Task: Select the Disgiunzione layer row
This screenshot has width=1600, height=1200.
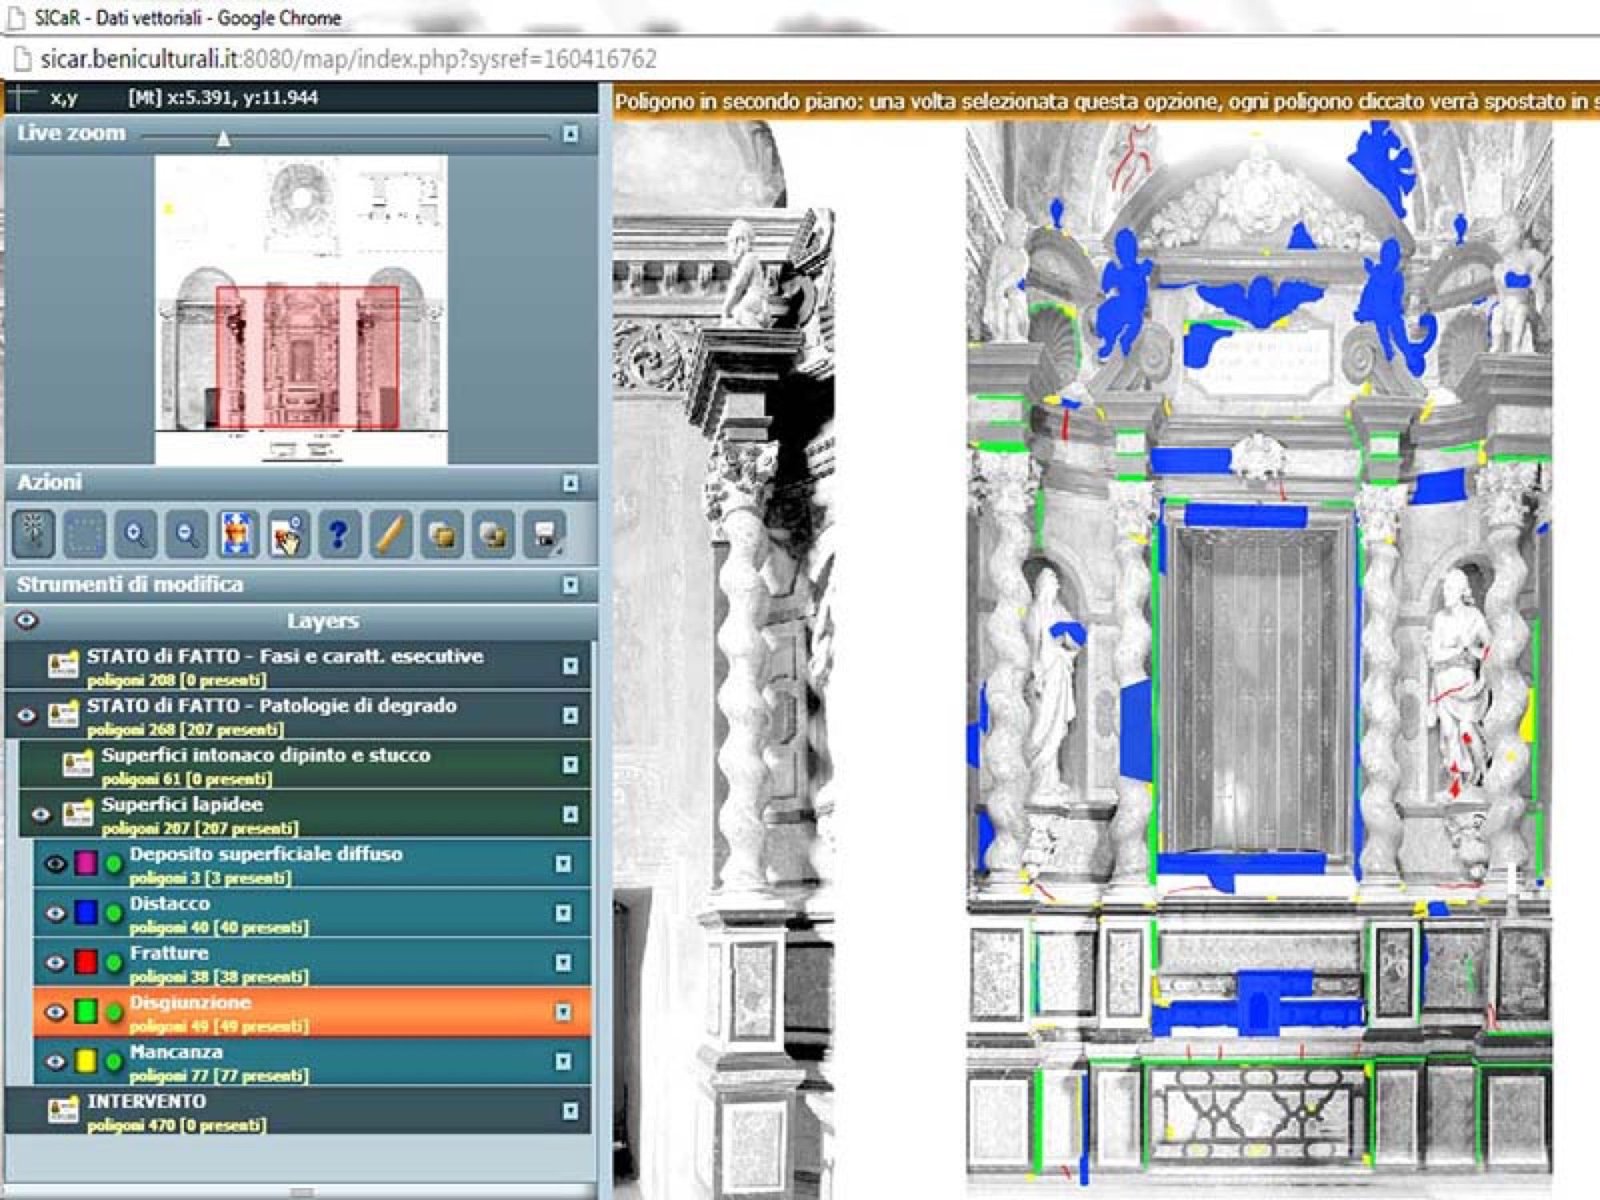Action: coord(312,1012)
